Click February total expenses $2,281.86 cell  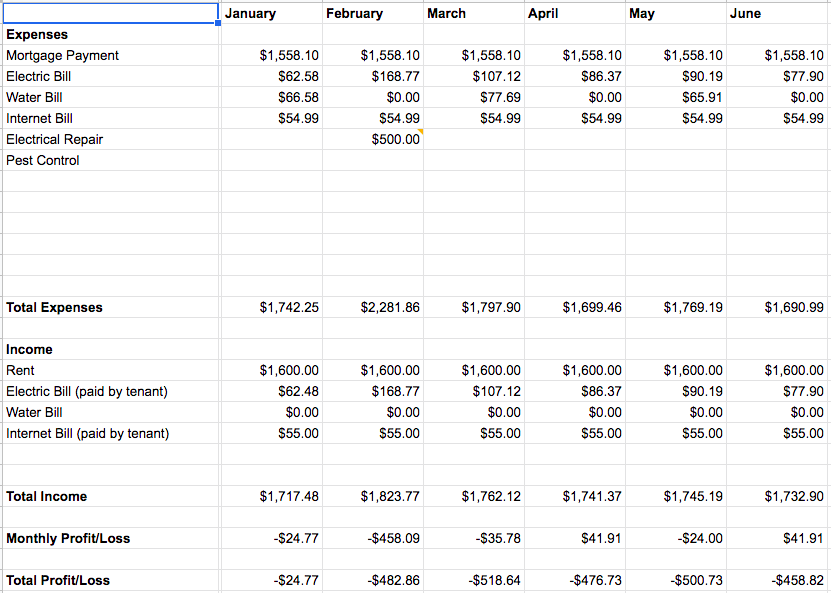pyautogui.click(x=373, y=307)
